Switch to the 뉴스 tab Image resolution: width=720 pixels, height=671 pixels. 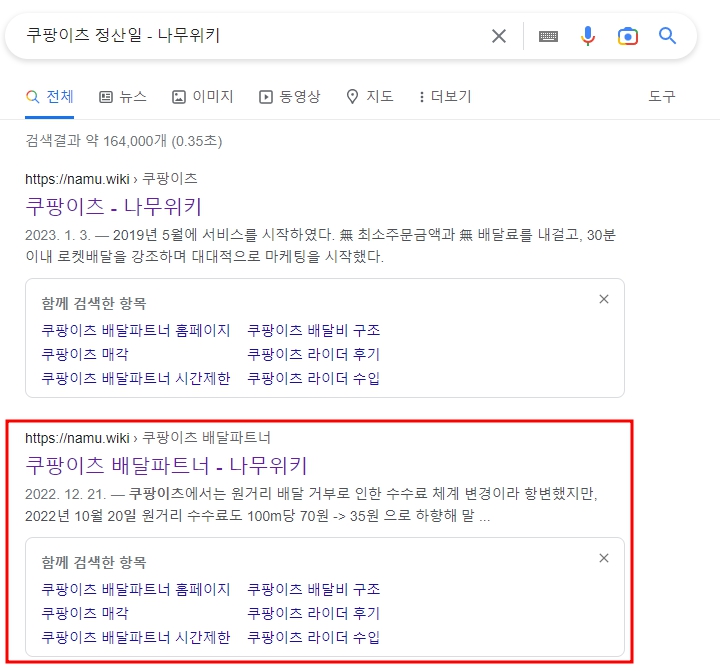123,96
